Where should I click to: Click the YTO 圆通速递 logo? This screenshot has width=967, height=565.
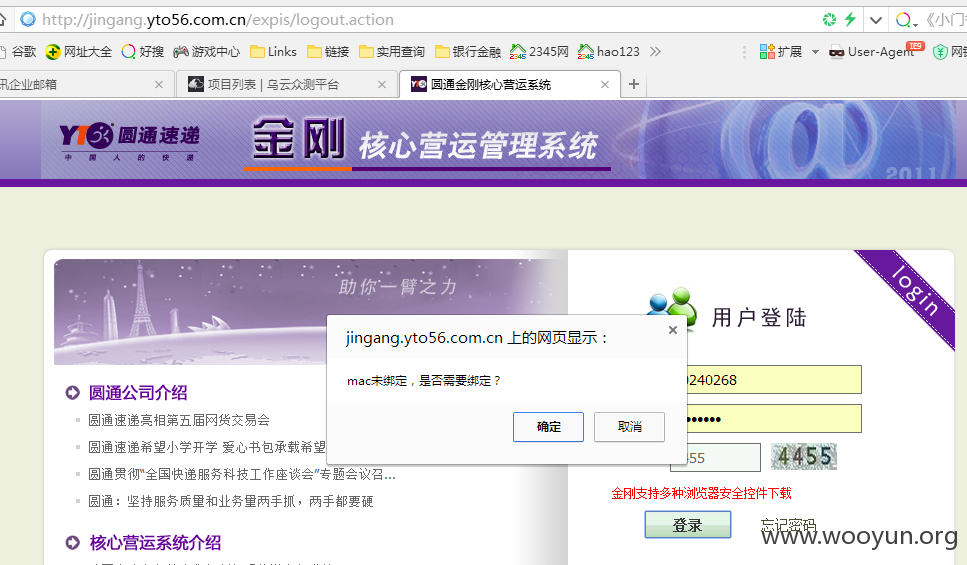(x=130, y=141)
